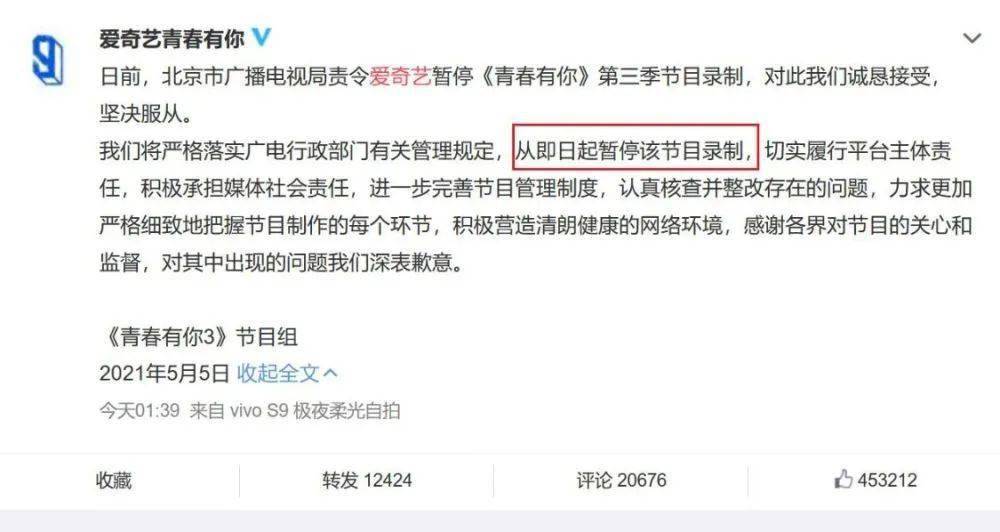Click the 收藏 favorite button
The width and height of the screenshot is (1000, 532).
click(114, 480)
